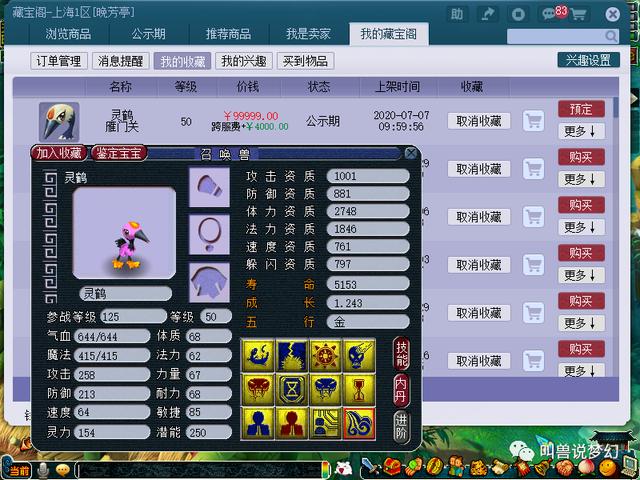Viewport: 640px width, 480px height.
Task: Click the 当前 chat channel button
Action: click(16, 471)
